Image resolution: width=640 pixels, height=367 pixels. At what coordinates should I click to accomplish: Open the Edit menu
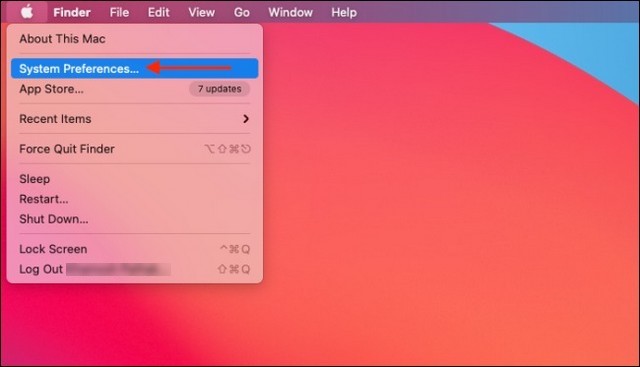158,12
